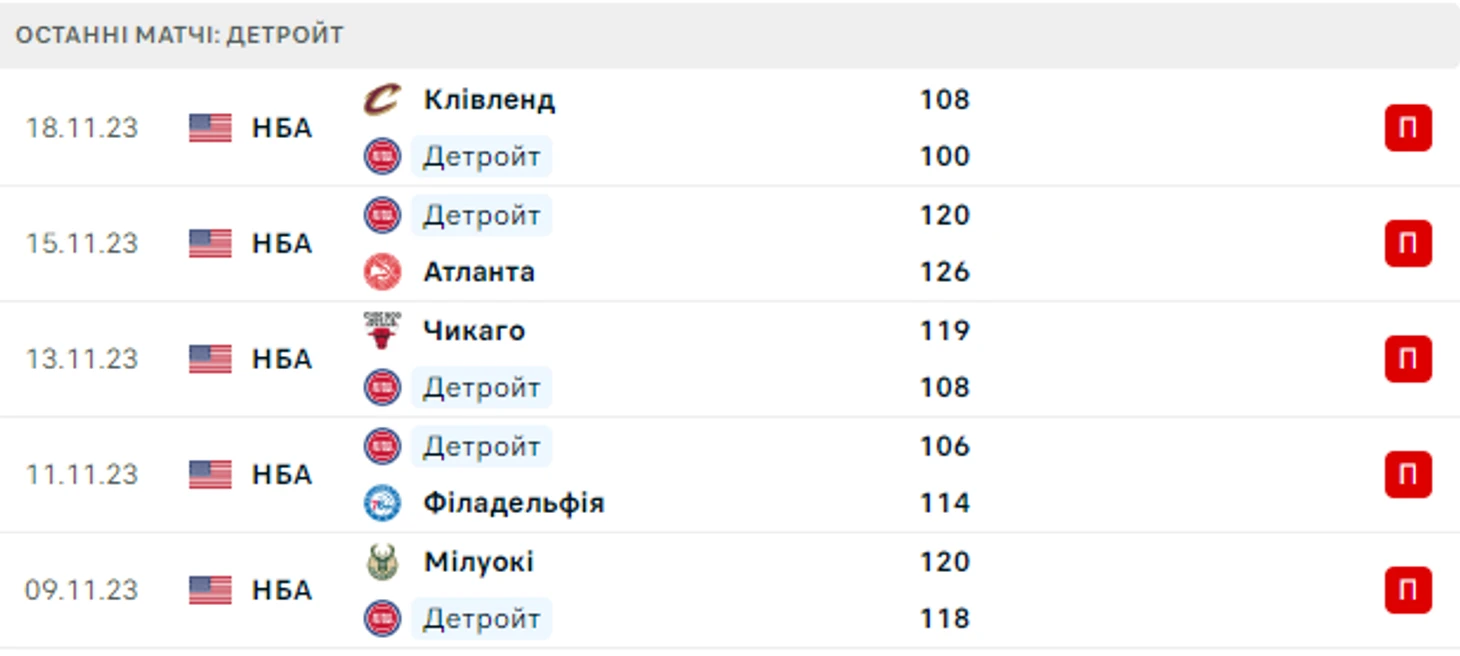1460x656 pixels.
Task: Click the red П badge for 09.11.23 match
Action: pyautogui.click(x=1408, y=590)
